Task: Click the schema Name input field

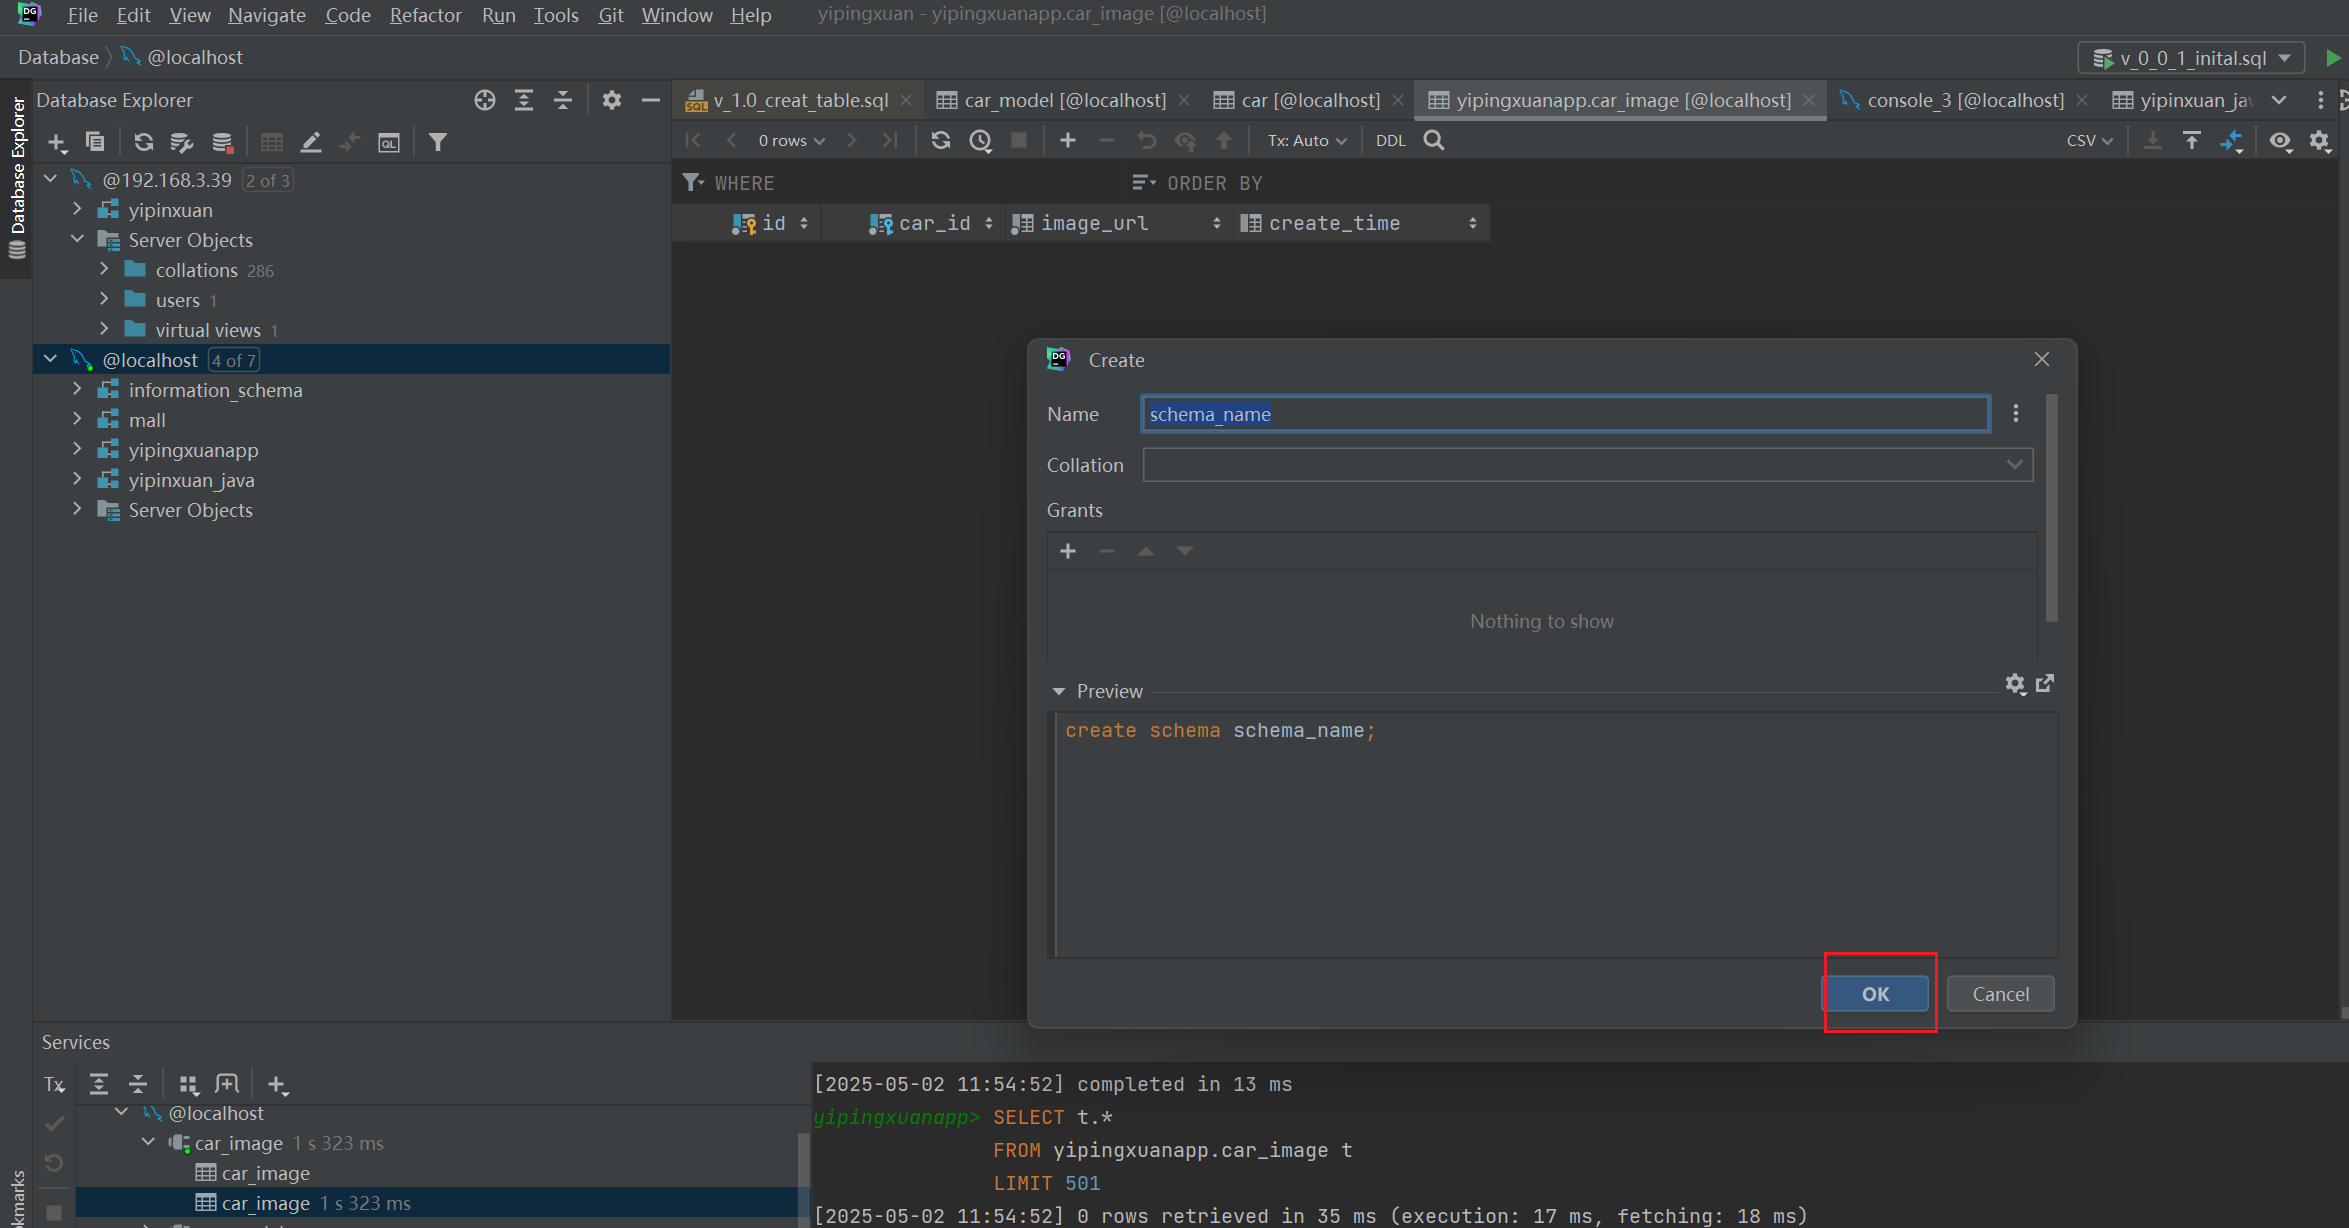Action: 1564,414
